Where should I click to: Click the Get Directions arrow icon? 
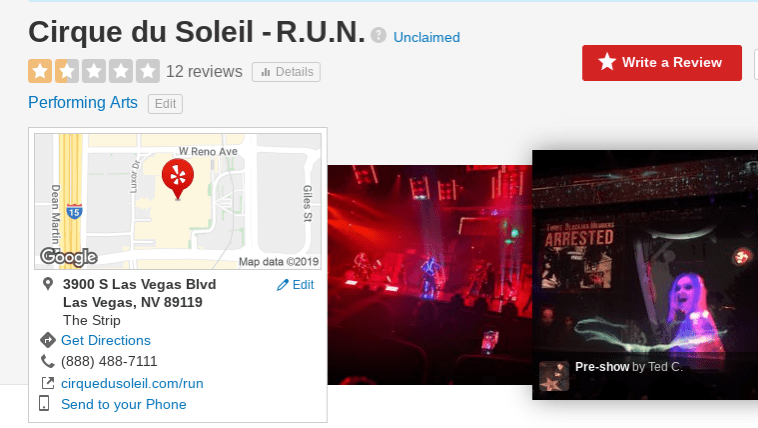point(47,340)
